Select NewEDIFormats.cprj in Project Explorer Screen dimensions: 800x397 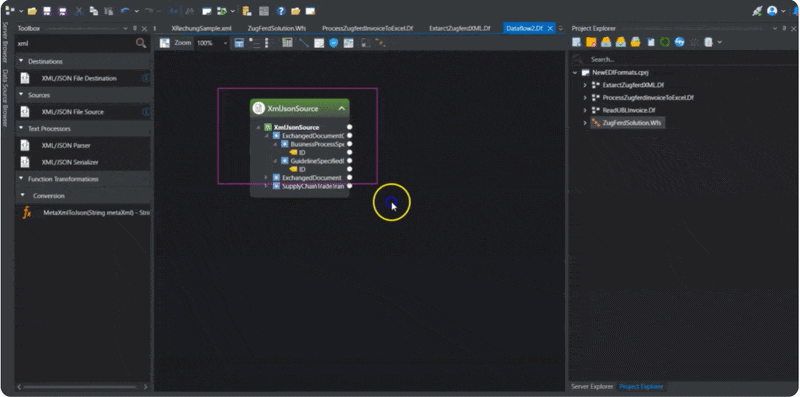pyautogui.click(x=620, y=72)
